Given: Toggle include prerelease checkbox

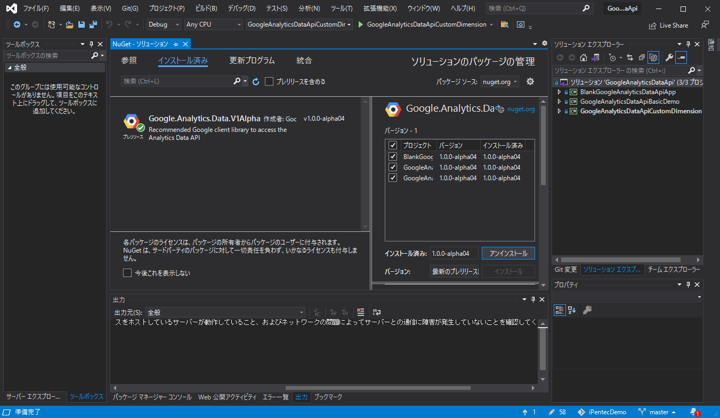Looking at the screenshot, I should [269, 81].
